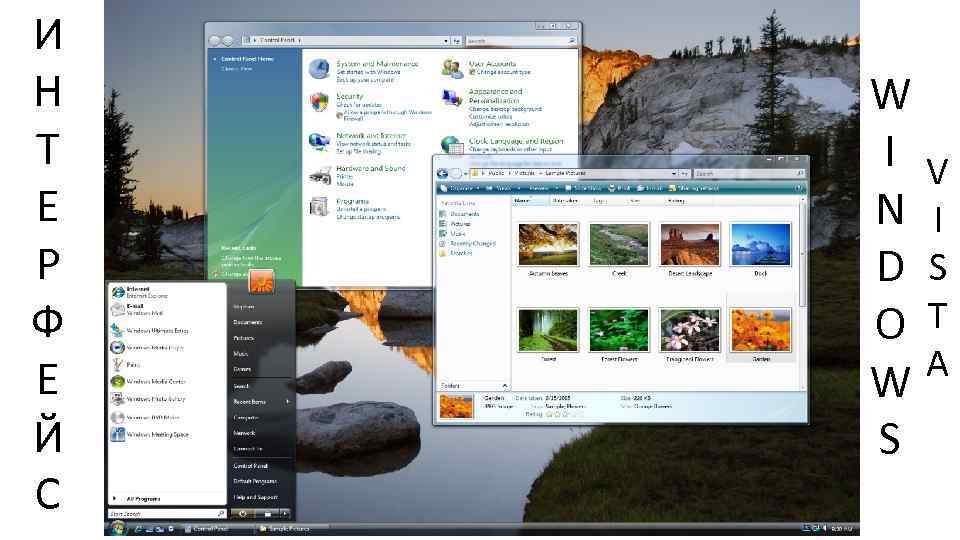Click Change desktop background link
Screen dimensions: 960x540
pos(505,109)
